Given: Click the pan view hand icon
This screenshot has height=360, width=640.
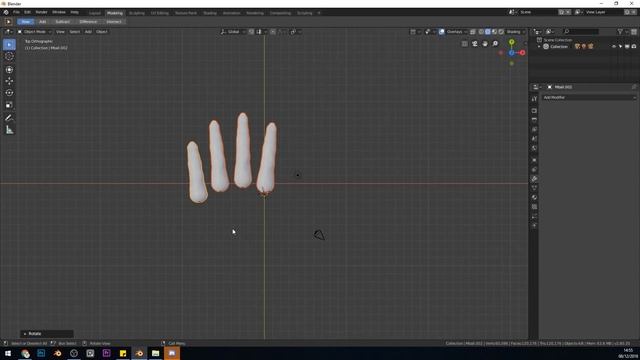Looking at the screenshot, I should point(485,44).
